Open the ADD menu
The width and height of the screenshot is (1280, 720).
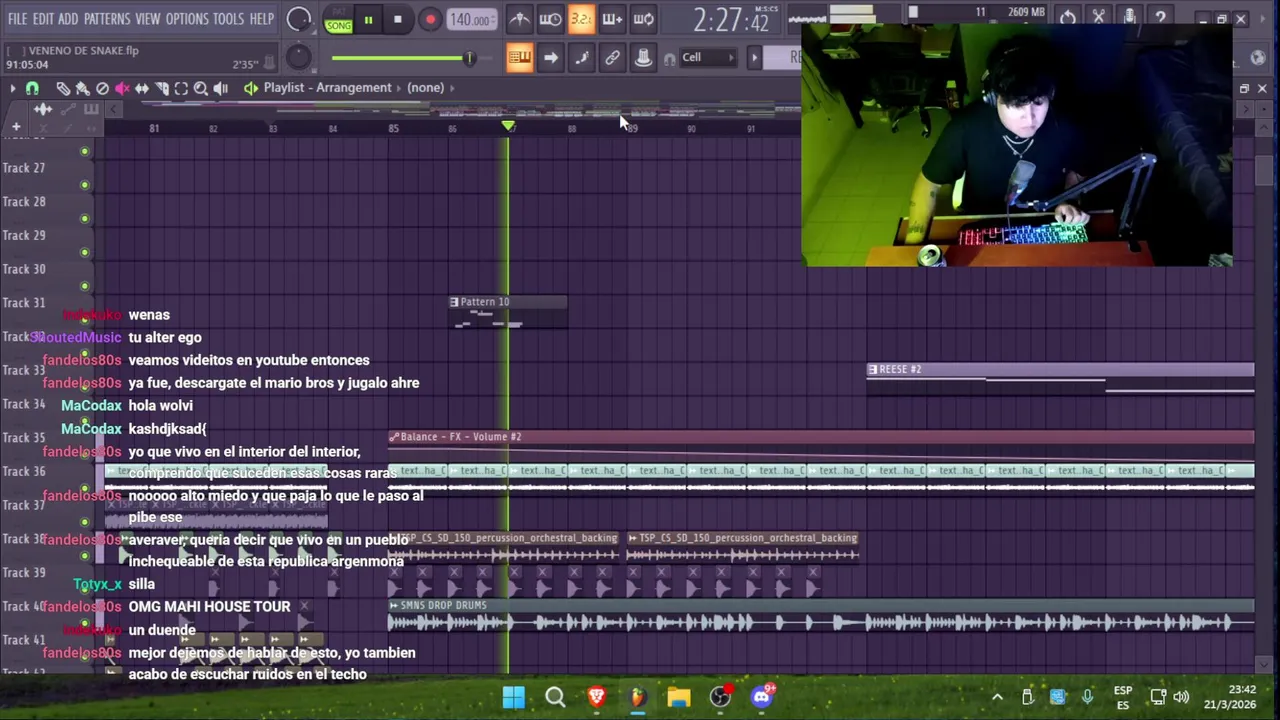[68, 19]
